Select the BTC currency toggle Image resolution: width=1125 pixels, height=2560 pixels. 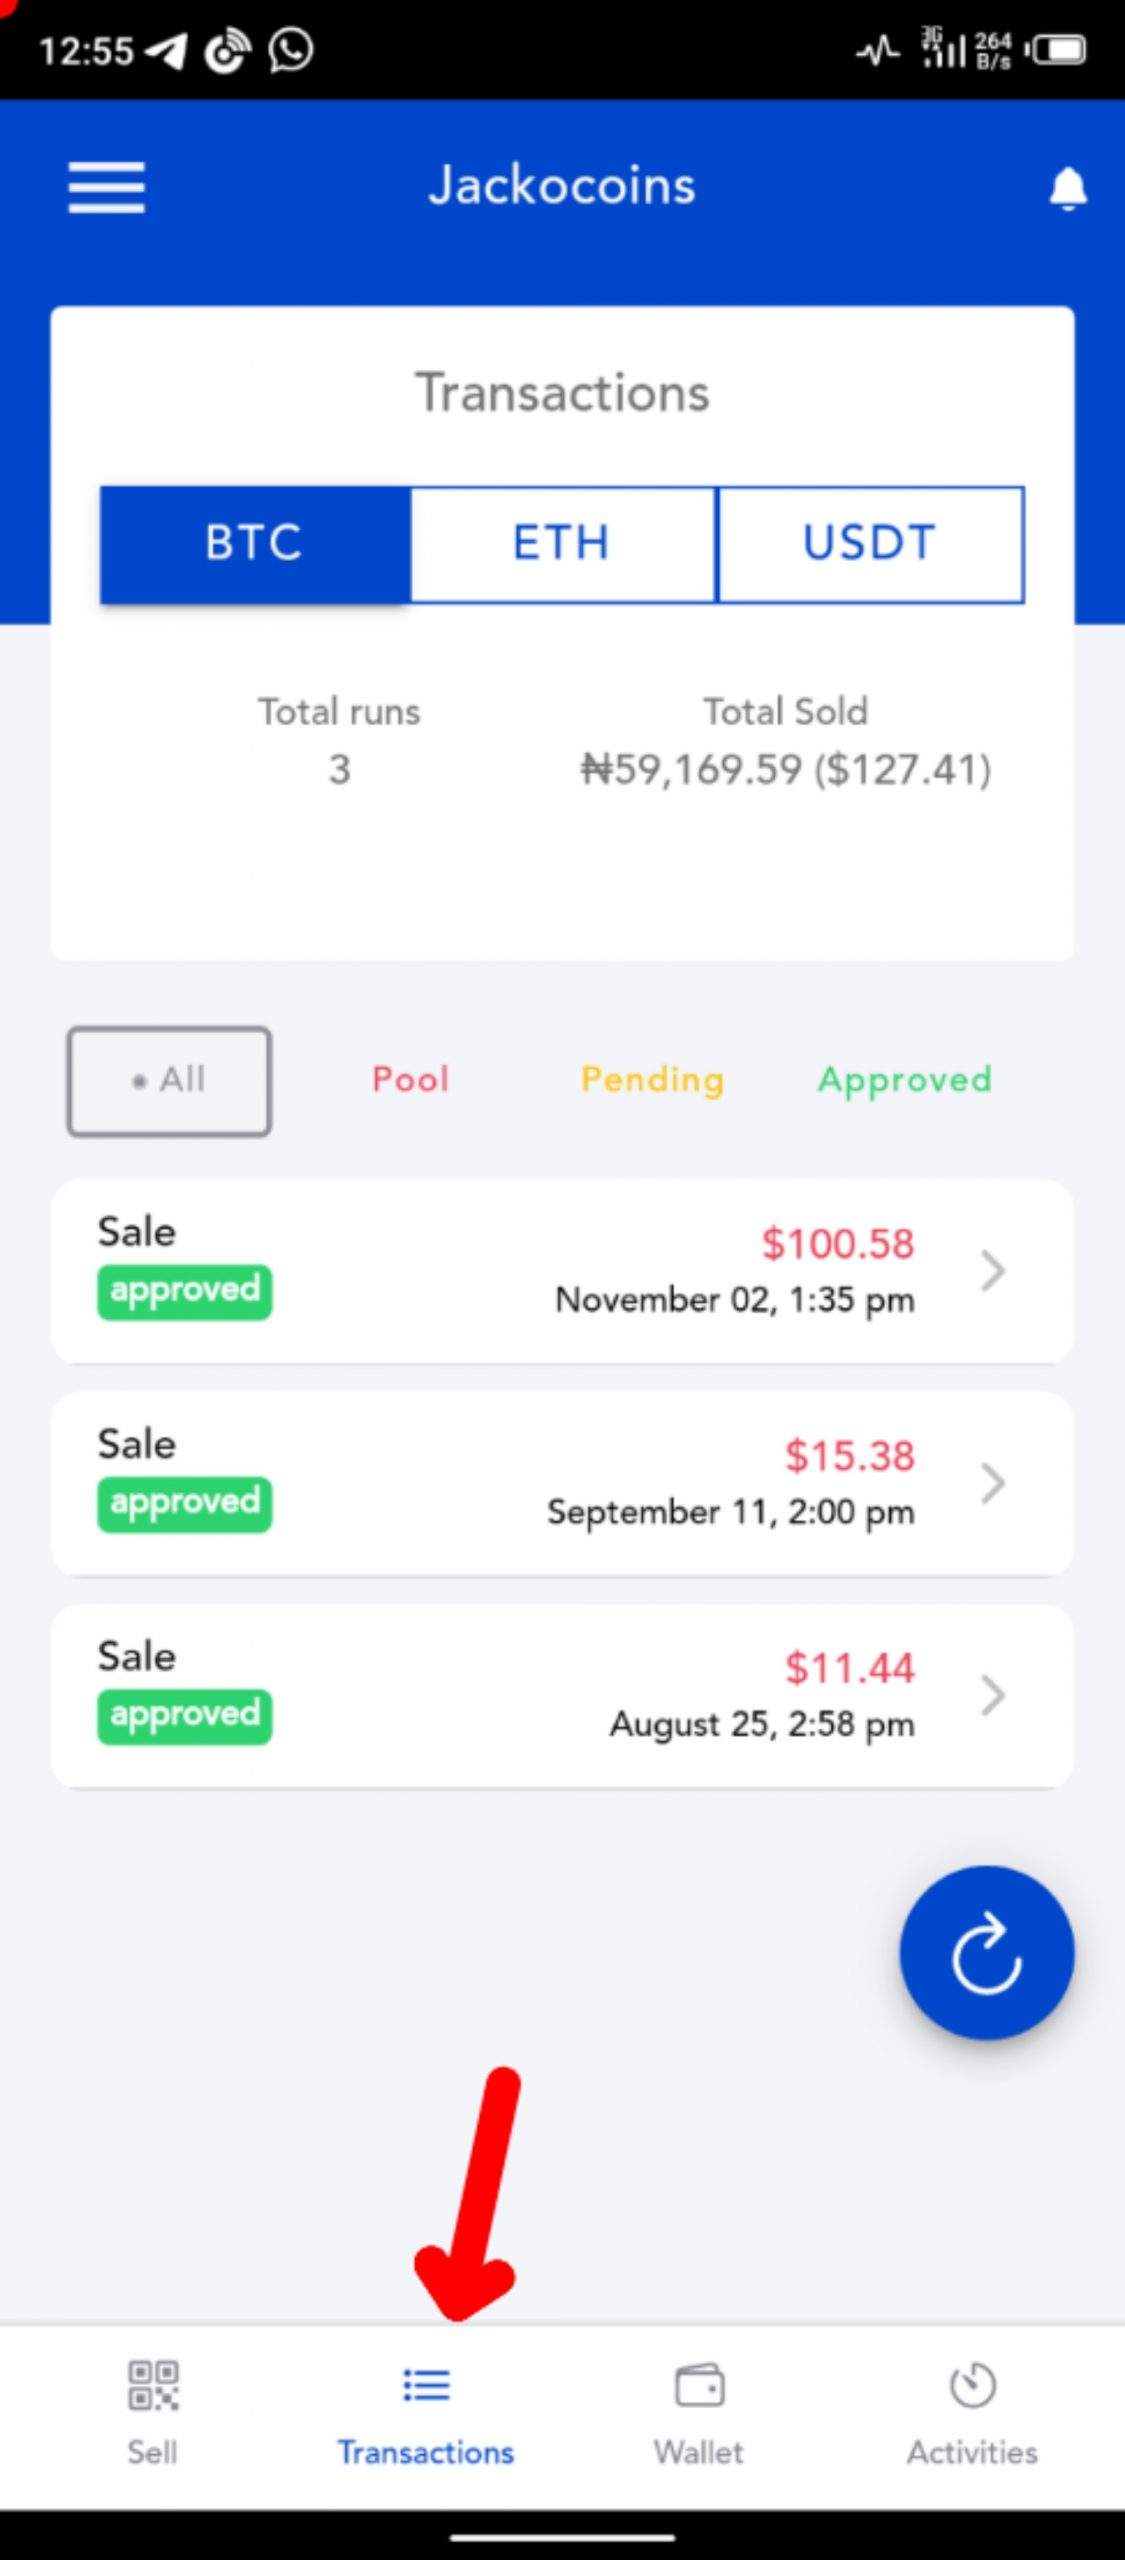coord(255,544)
